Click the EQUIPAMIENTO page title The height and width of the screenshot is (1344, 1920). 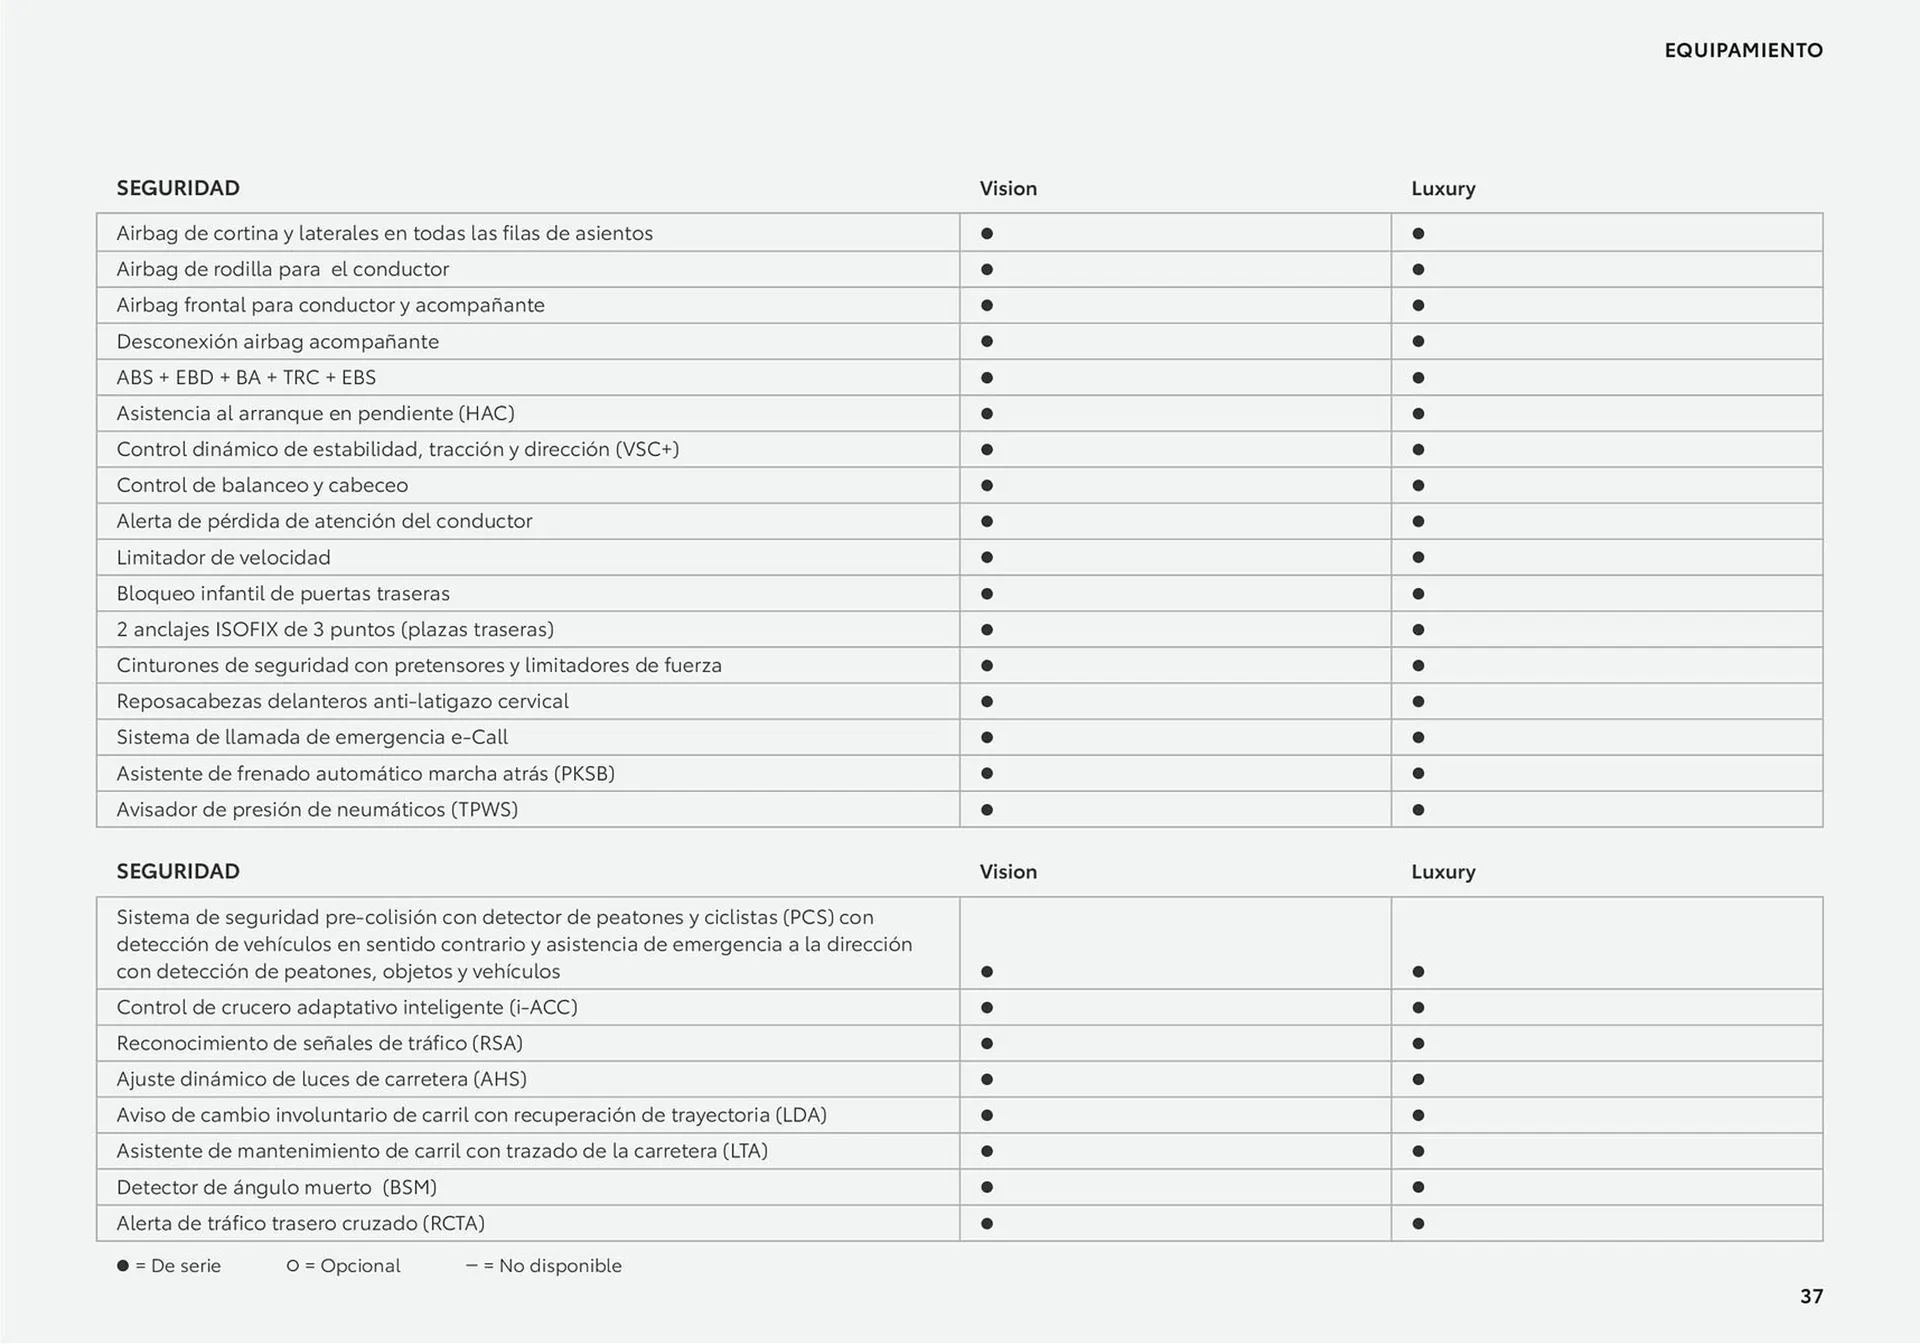pyautogui.click(x=1743, y=50)
